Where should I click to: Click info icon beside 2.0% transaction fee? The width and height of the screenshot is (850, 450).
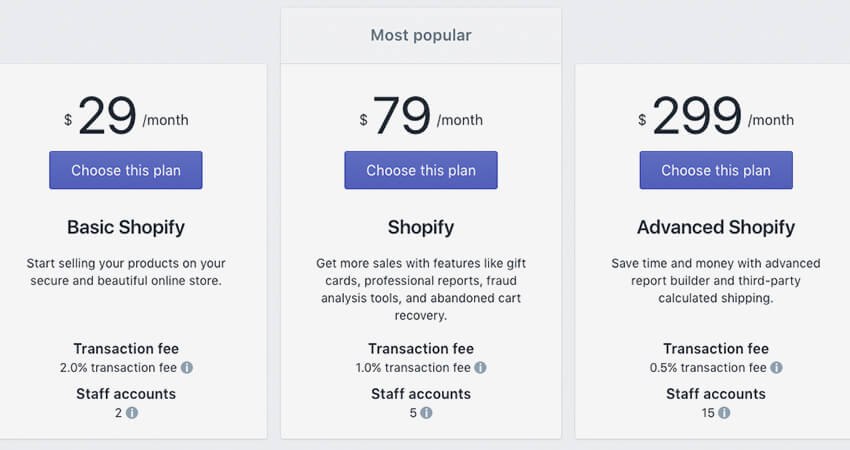187,368
